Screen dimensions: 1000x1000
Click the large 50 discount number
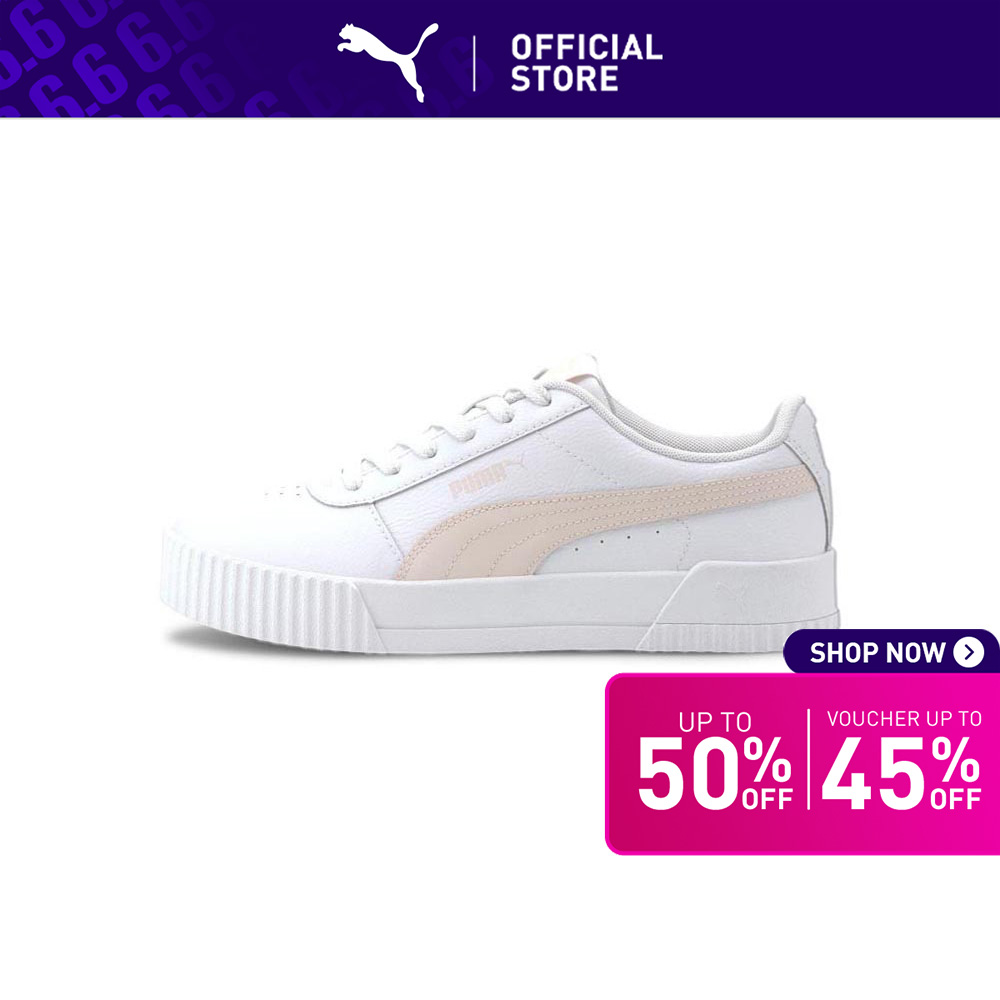689,773
